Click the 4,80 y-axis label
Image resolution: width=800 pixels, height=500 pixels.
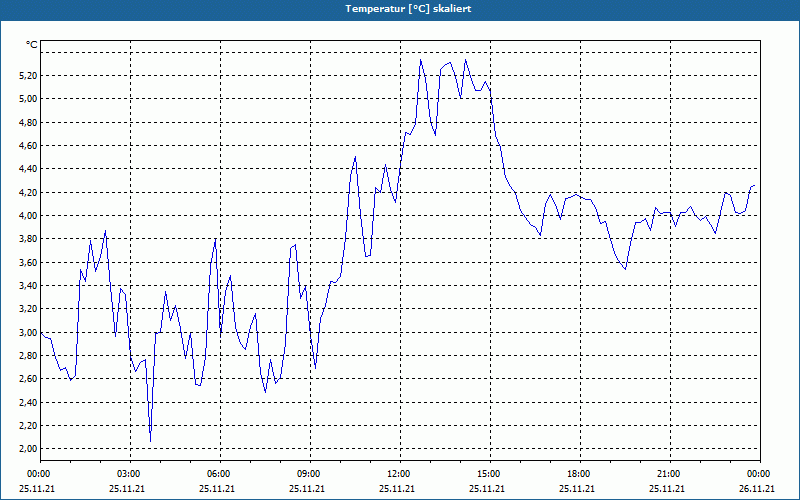[x=29, y=122]
